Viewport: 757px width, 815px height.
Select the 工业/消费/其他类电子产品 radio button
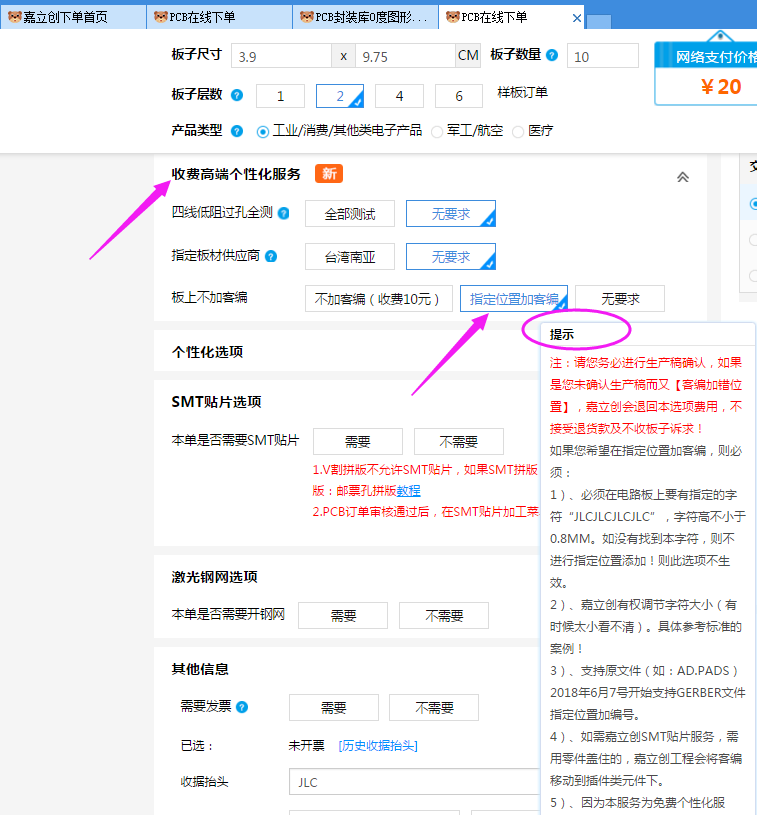pyautogui.click(x=263, y=131)
